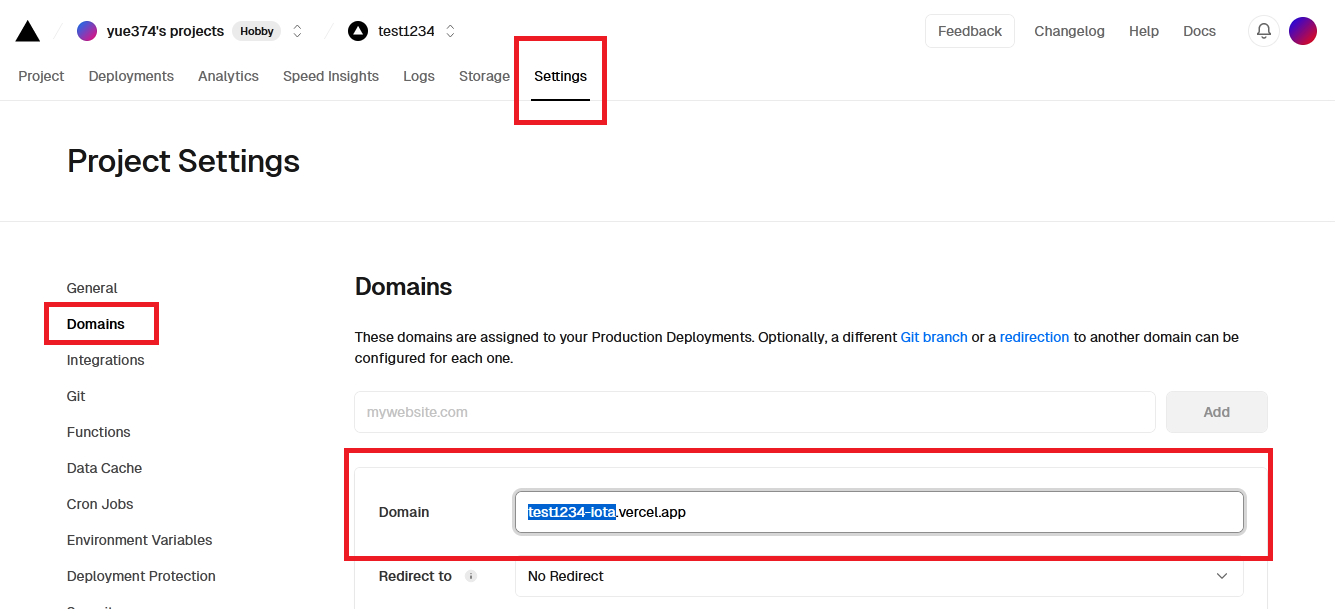1335x609 pixels.
Task: Open the notifications bell
Action: click(1264, 31)
